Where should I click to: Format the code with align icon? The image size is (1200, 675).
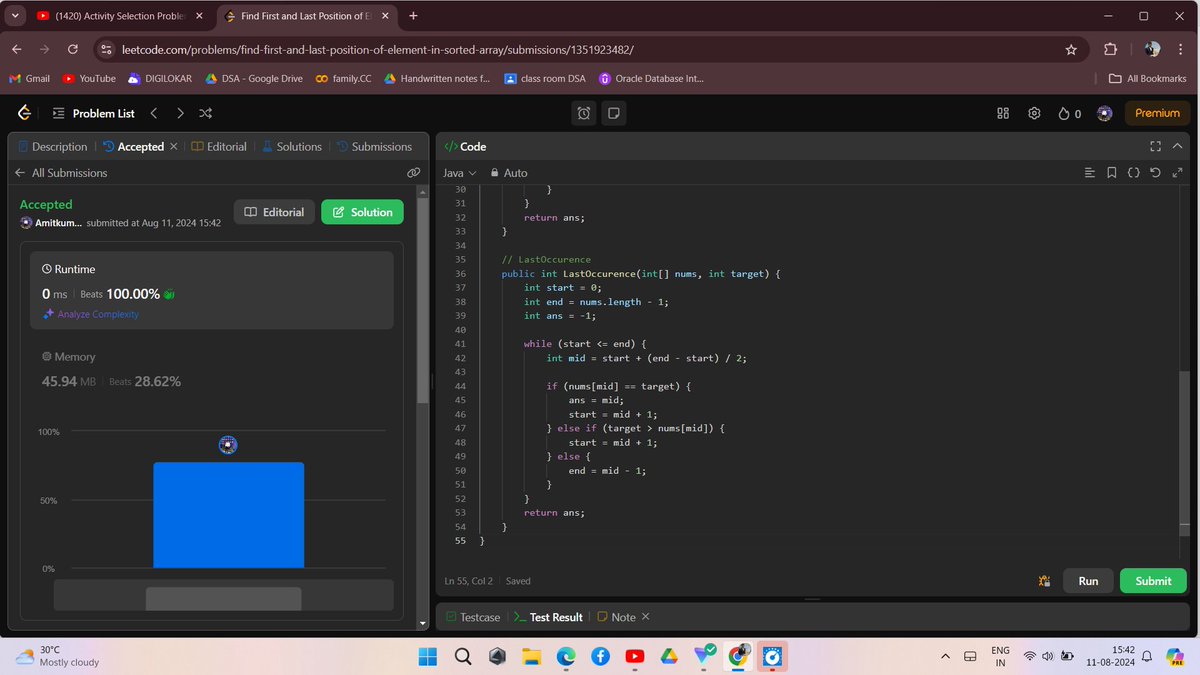tap(1089, 173)
